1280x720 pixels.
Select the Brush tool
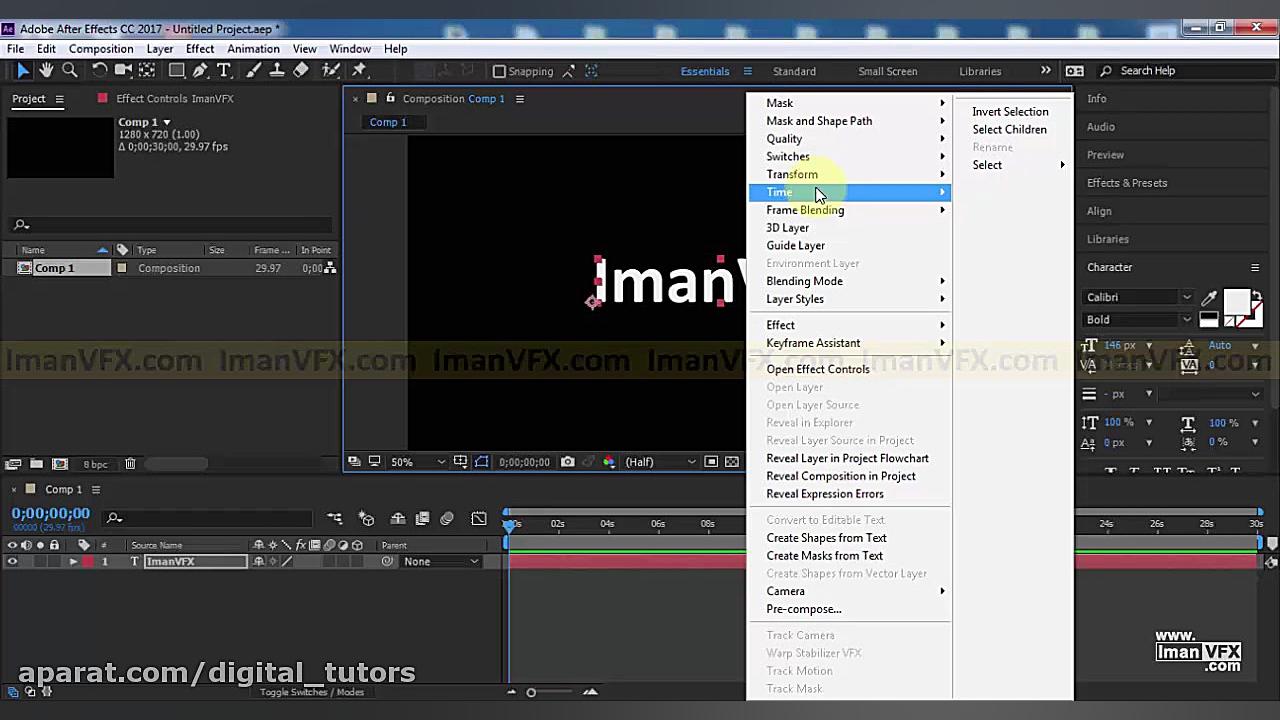pos(253,70)
